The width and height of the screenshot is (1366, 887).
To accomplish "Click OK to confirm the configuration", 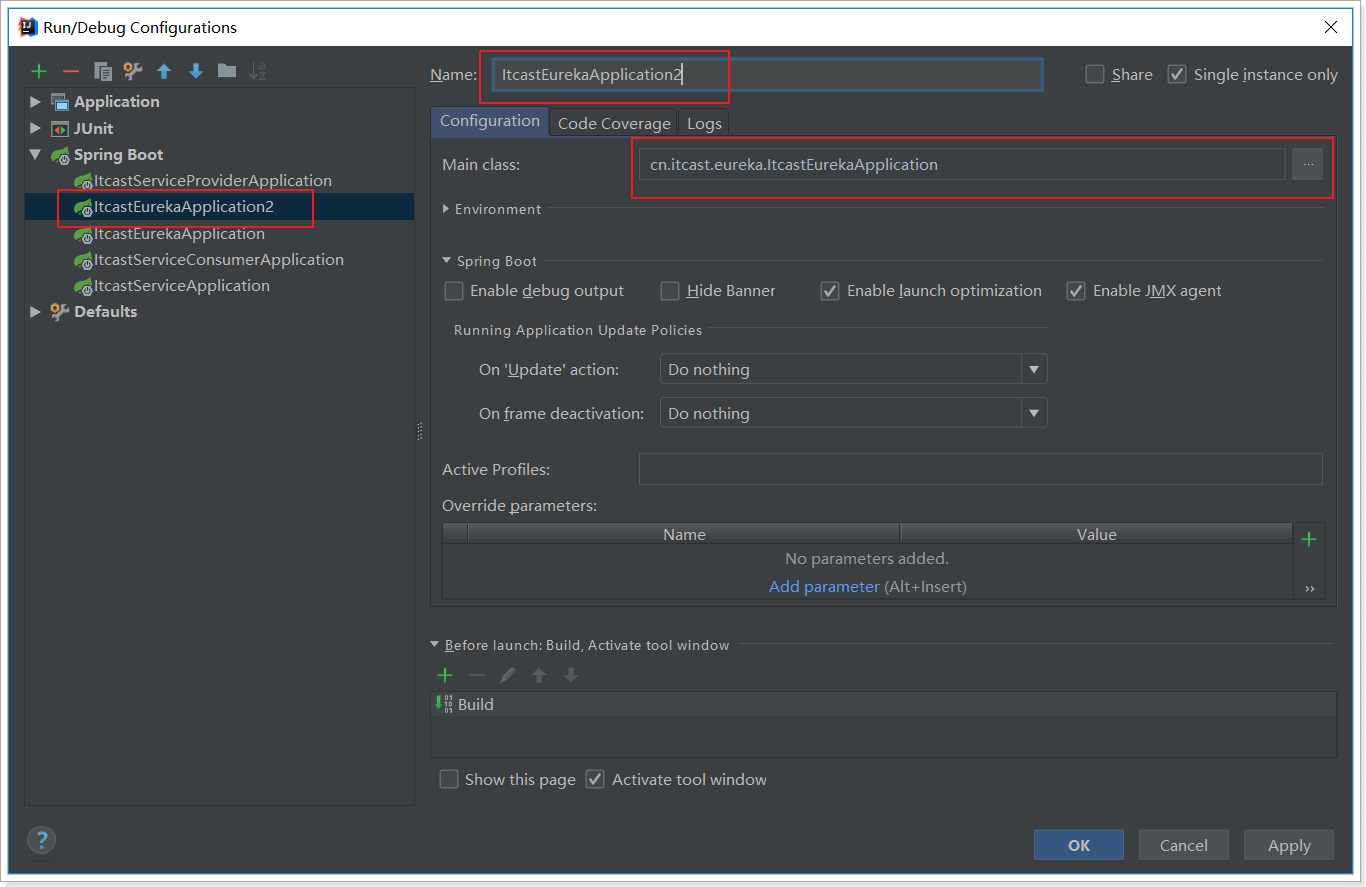I will (1079, 845).
